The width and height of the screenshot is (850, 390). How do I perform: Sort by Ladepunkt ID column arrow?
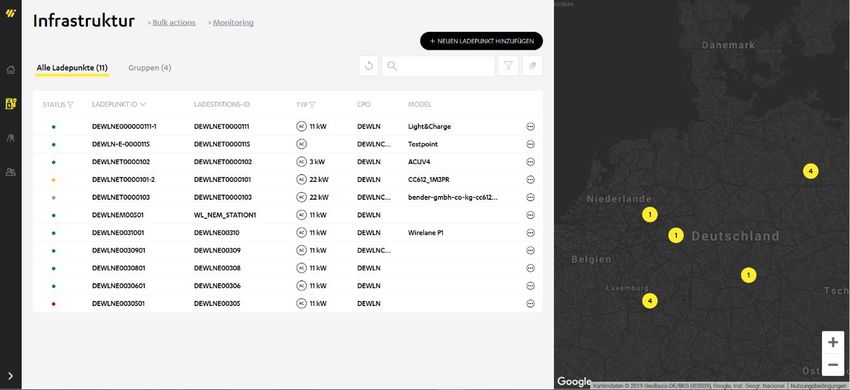143,105
